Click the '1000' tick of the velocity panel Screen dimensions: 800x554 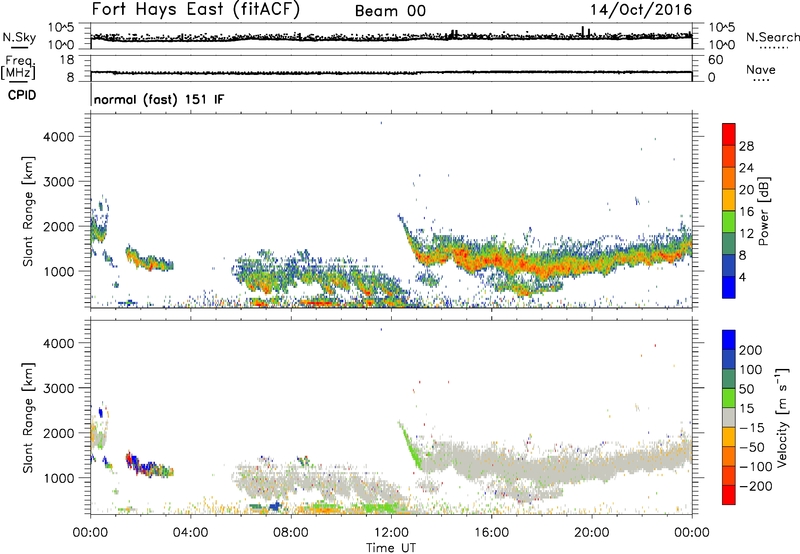[x=59, y=478]
